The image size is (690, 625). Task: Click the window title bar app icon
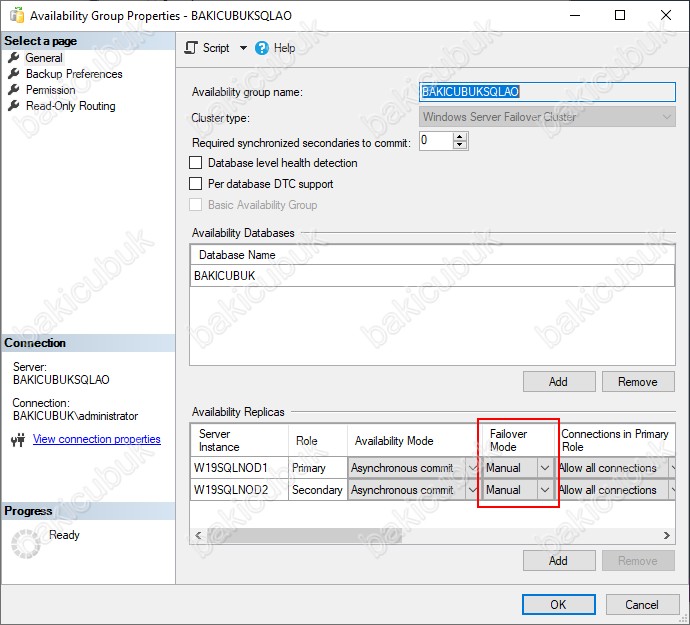(x=16, y=15)
